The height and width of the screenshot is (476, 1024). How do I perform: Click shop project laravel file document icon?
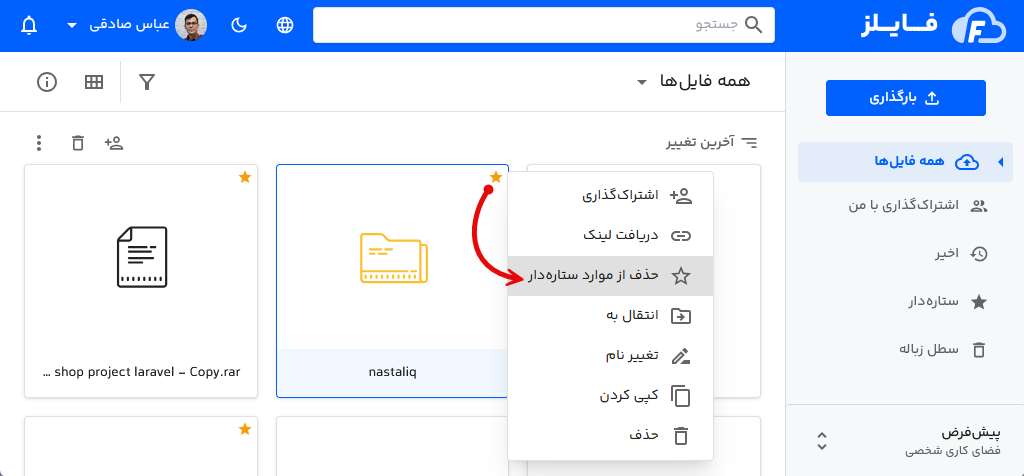pos(142,257)
